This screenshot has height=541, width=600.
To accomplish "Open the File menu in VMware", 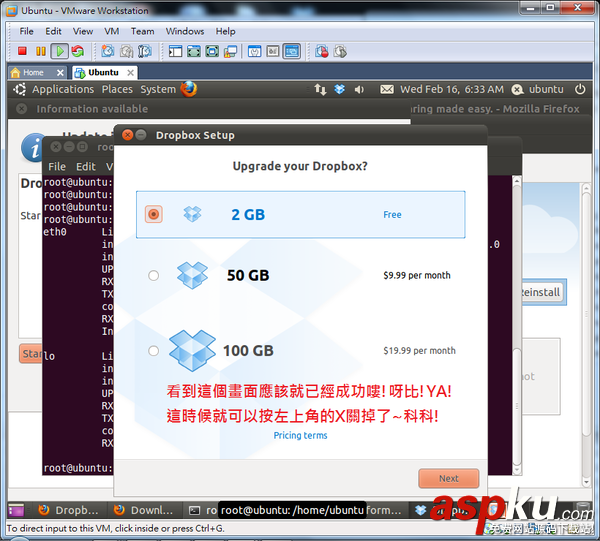I will (x=26, y=31).
